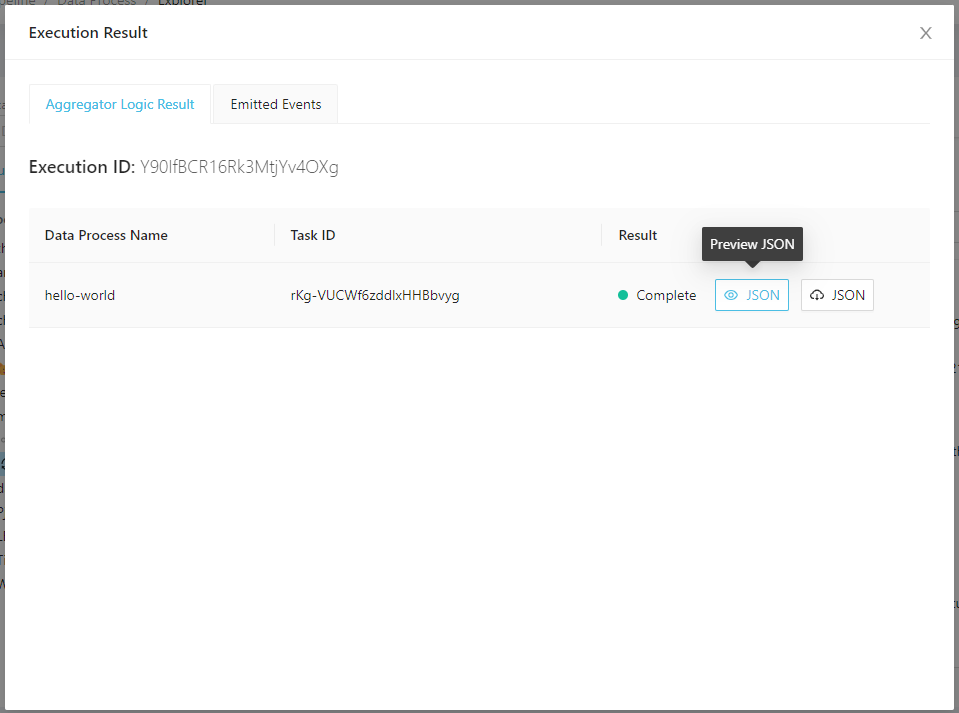Click the hello-world data process name

(80, 295)
